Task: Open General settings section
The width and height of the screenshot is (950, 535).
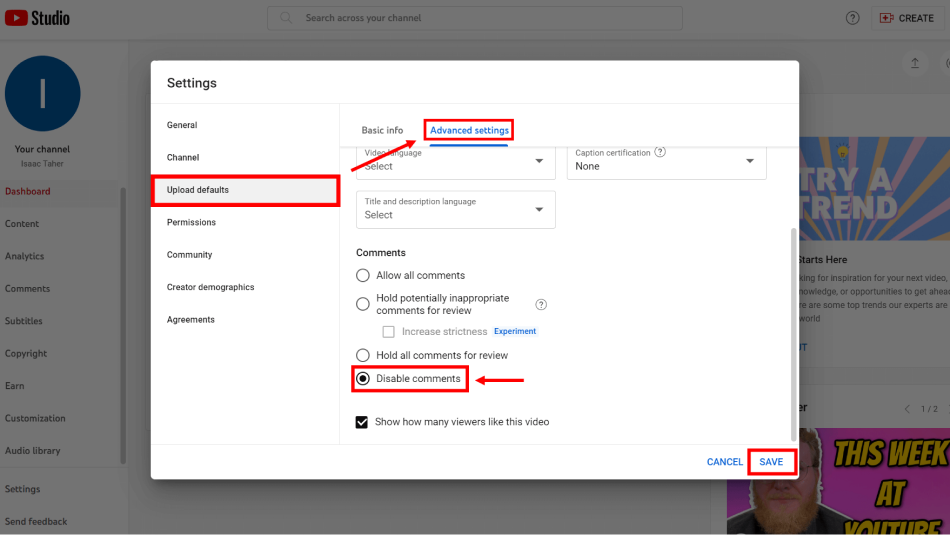Action: coord(245,125)
